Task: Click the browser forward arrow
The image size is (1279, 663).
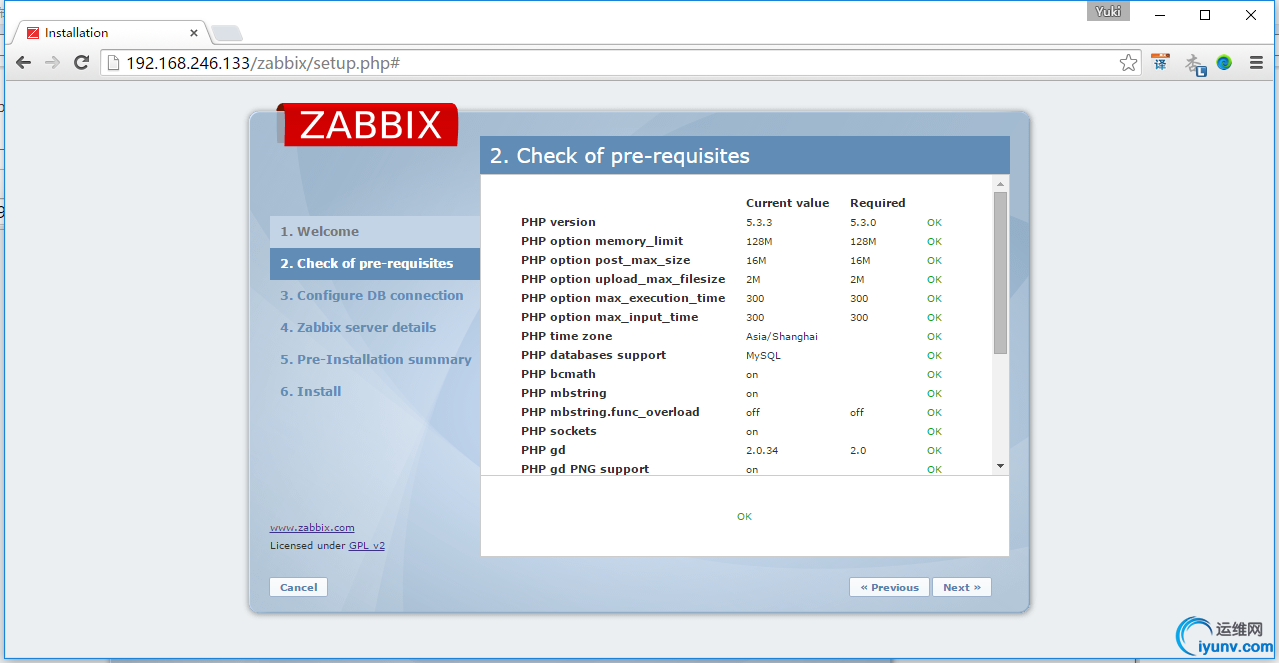Action: tap(53, 63)
